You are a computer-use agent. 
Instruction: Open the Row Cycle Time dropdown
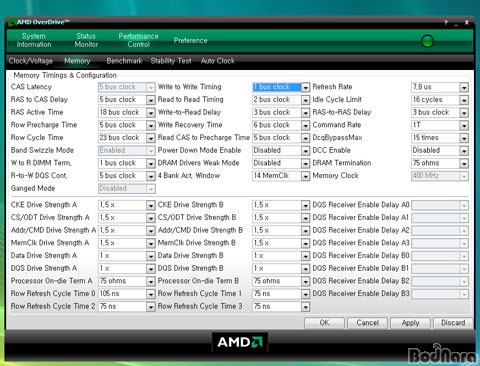click(x=151, y=138)
